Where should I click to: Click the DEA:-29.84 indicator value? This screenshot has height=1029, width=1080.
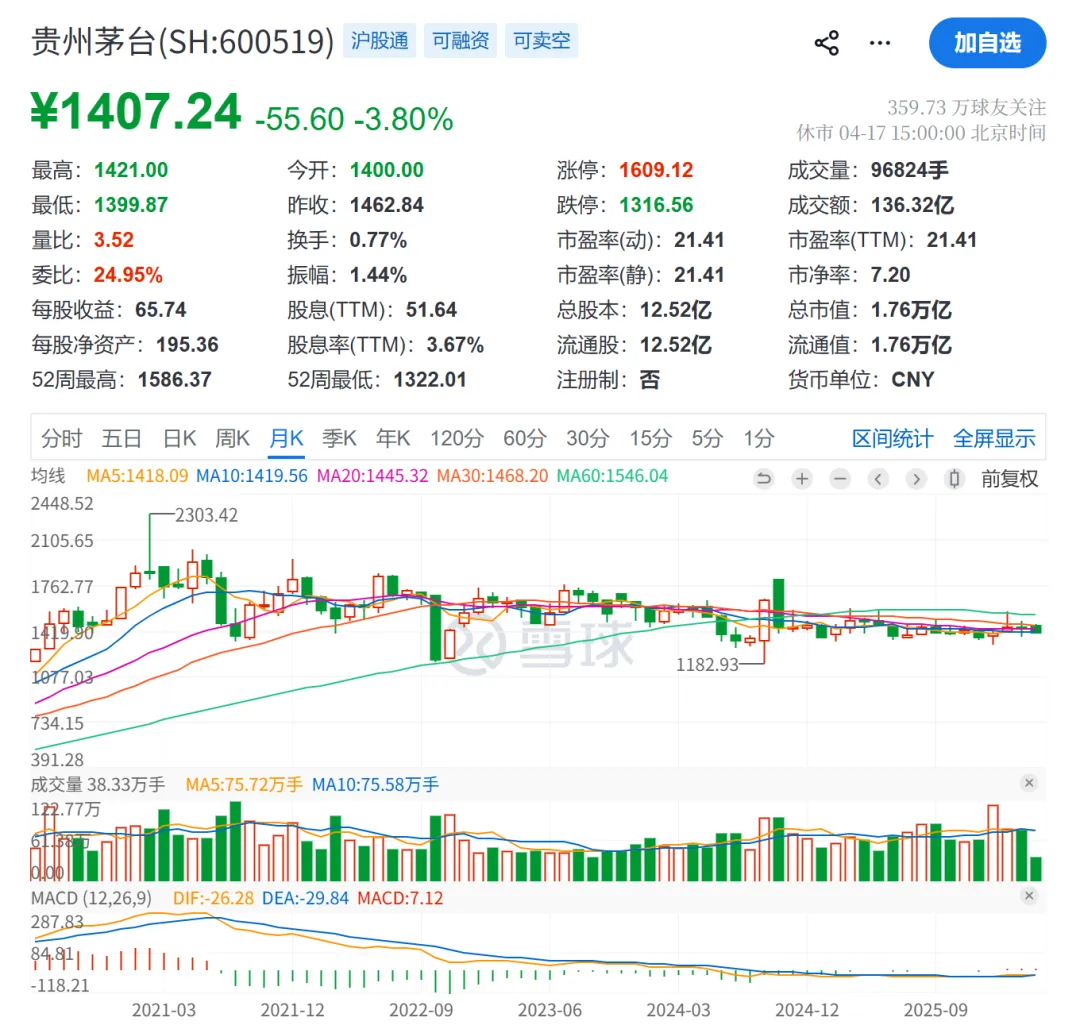tap(305, 898)
